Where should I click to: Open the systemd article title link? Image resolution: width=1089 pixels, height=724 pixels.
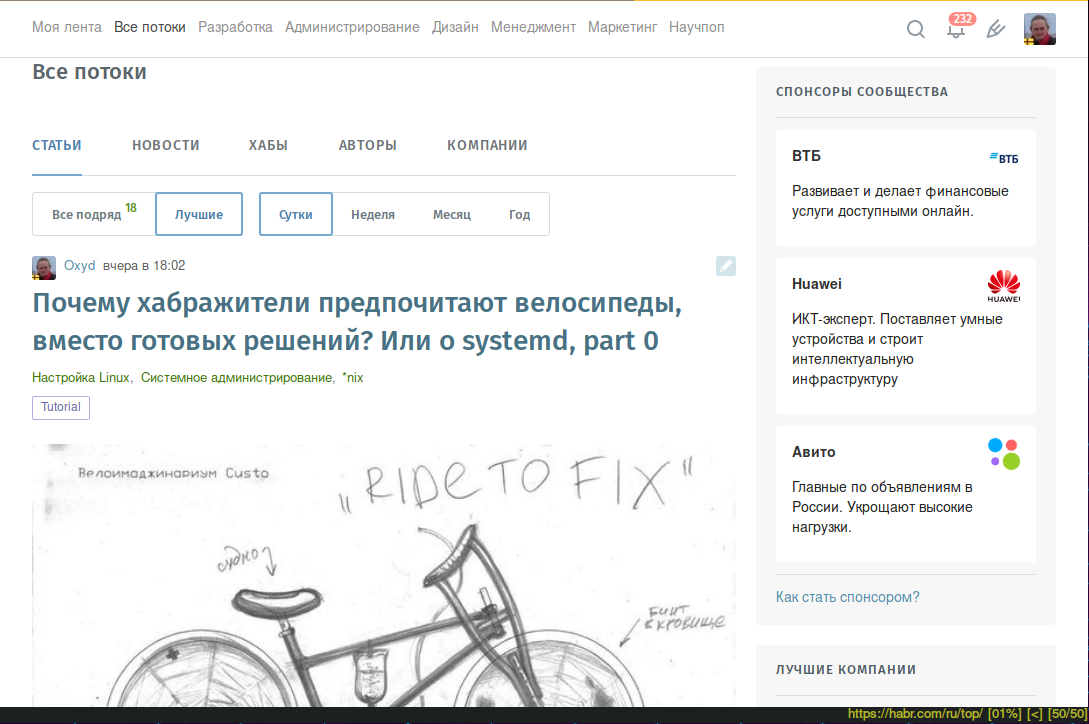click(357, 322)
